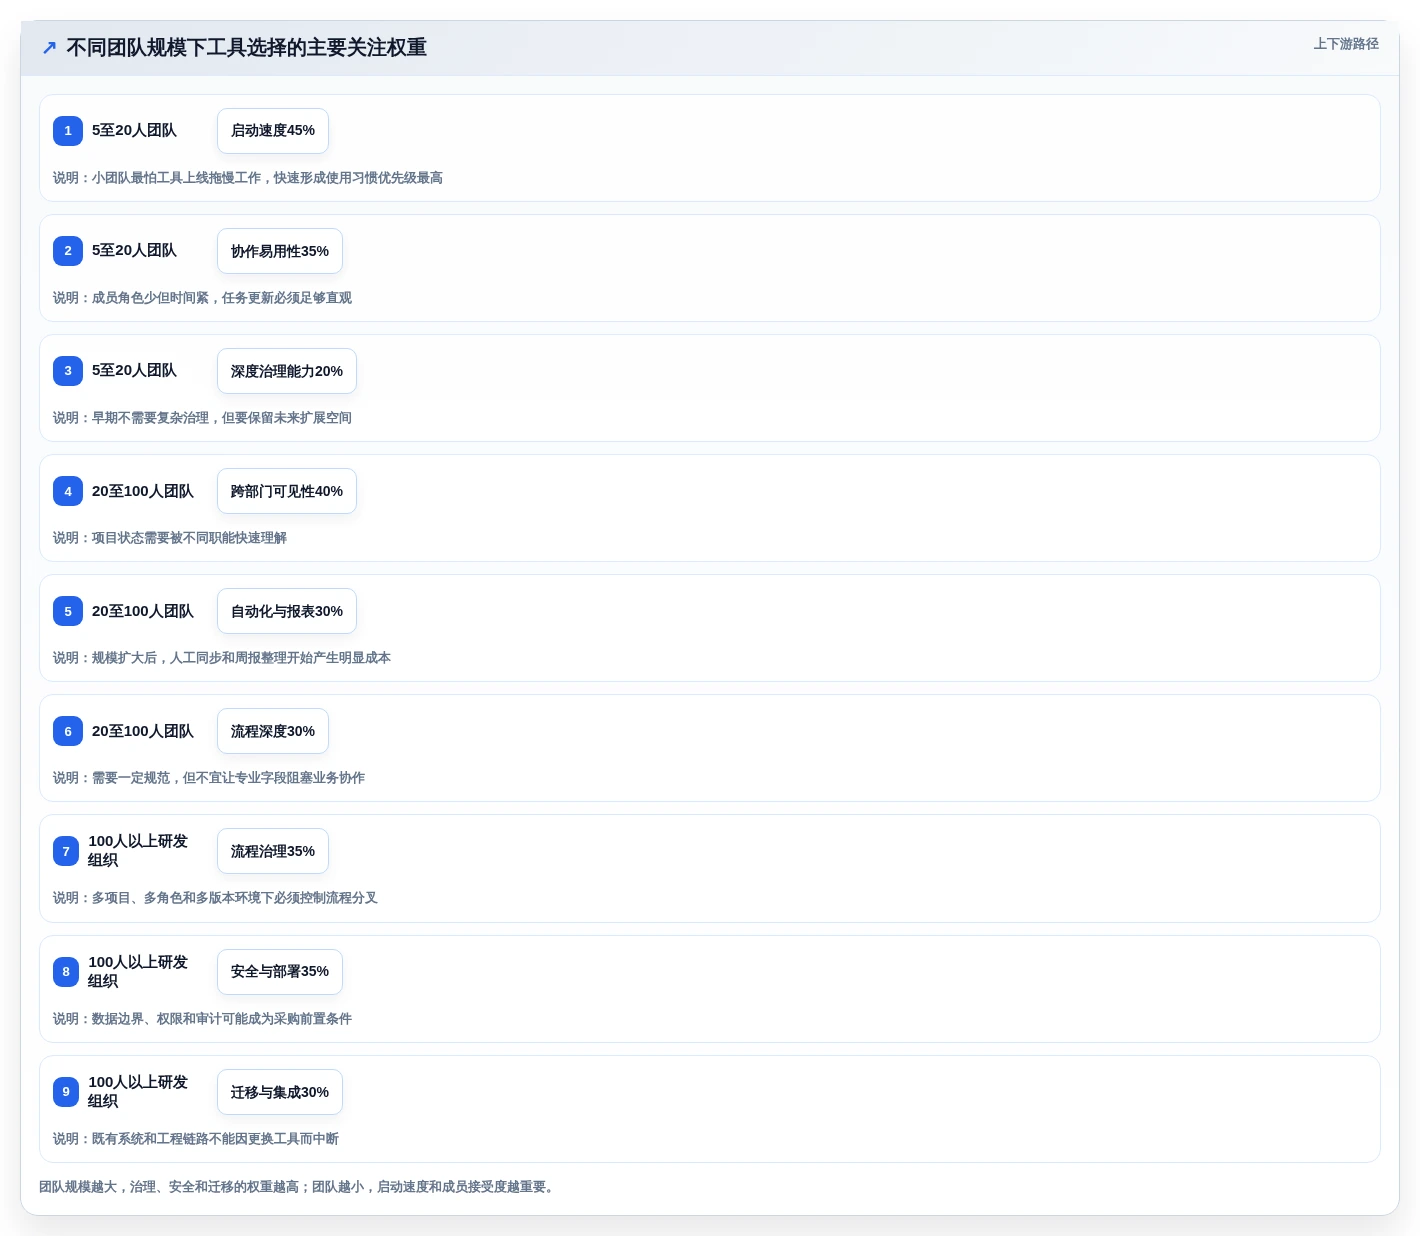This screenshot has height=1236, width=1420.
Task: Click the 跨部门可见性40% chip
Action: pyautogui.click(x=287, y=491)
